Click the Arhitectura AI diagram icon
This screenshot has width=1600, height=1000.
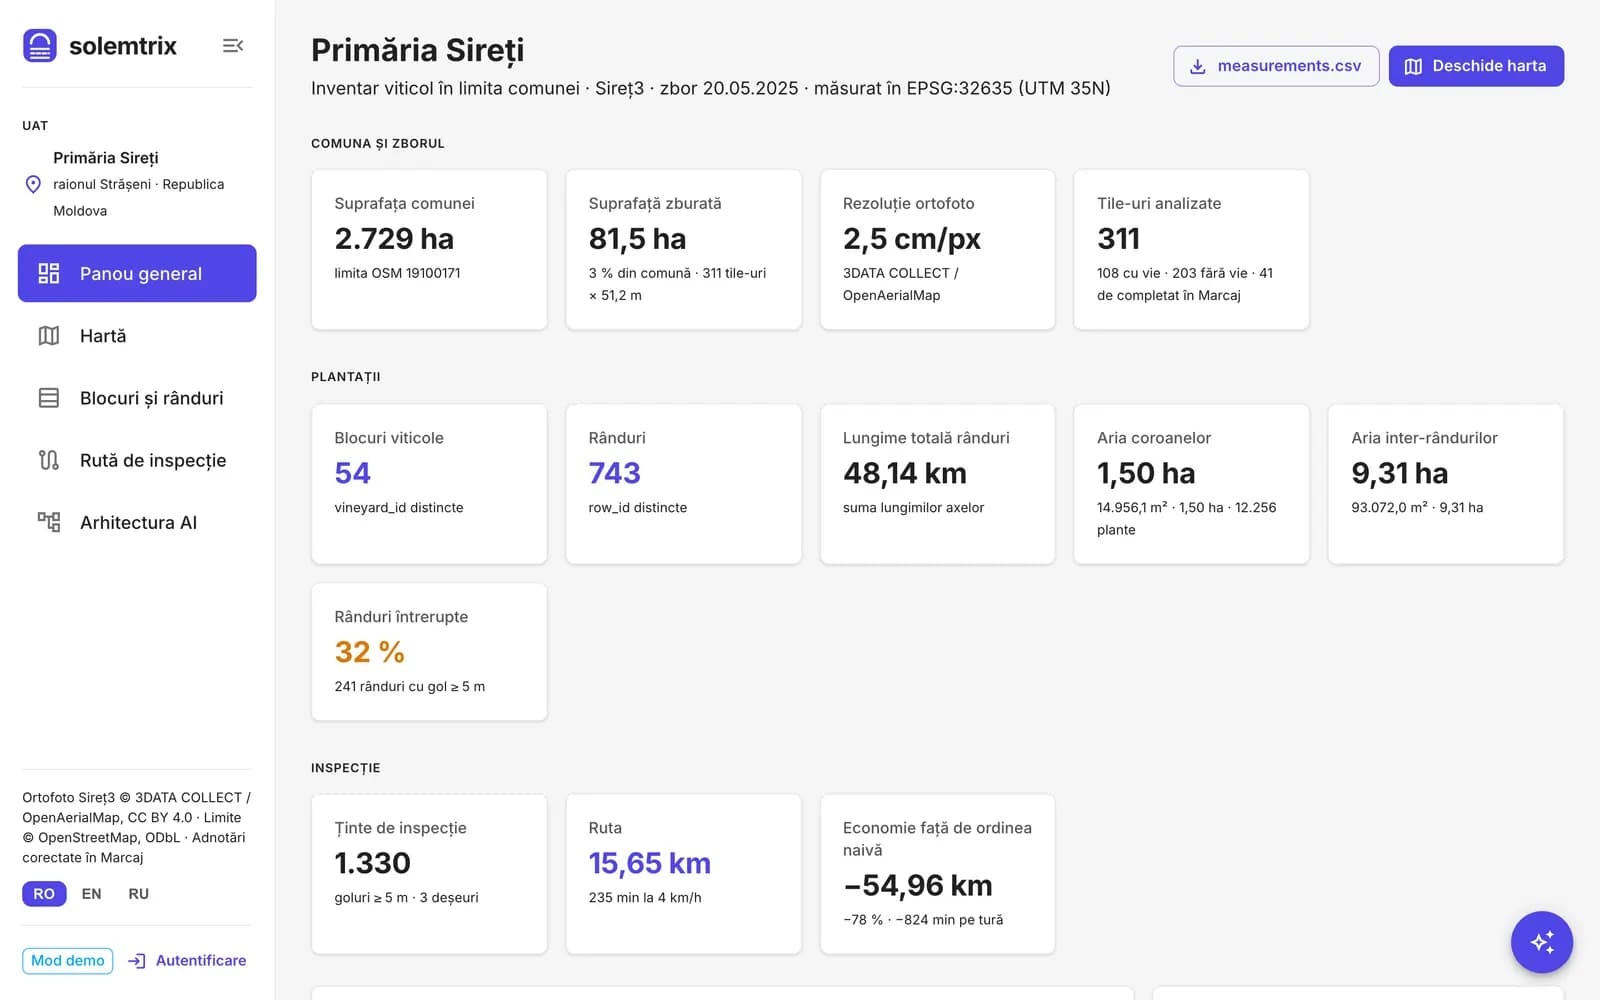pyautogui.click(x=49, y=522)
